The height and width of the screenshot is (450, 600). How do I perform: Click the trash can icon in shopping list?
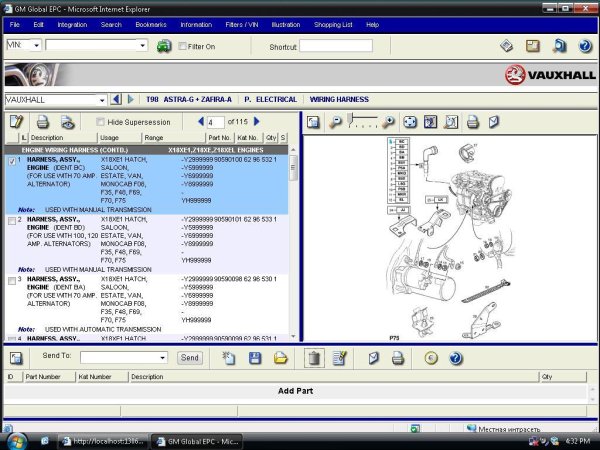[x=313, y=357]
